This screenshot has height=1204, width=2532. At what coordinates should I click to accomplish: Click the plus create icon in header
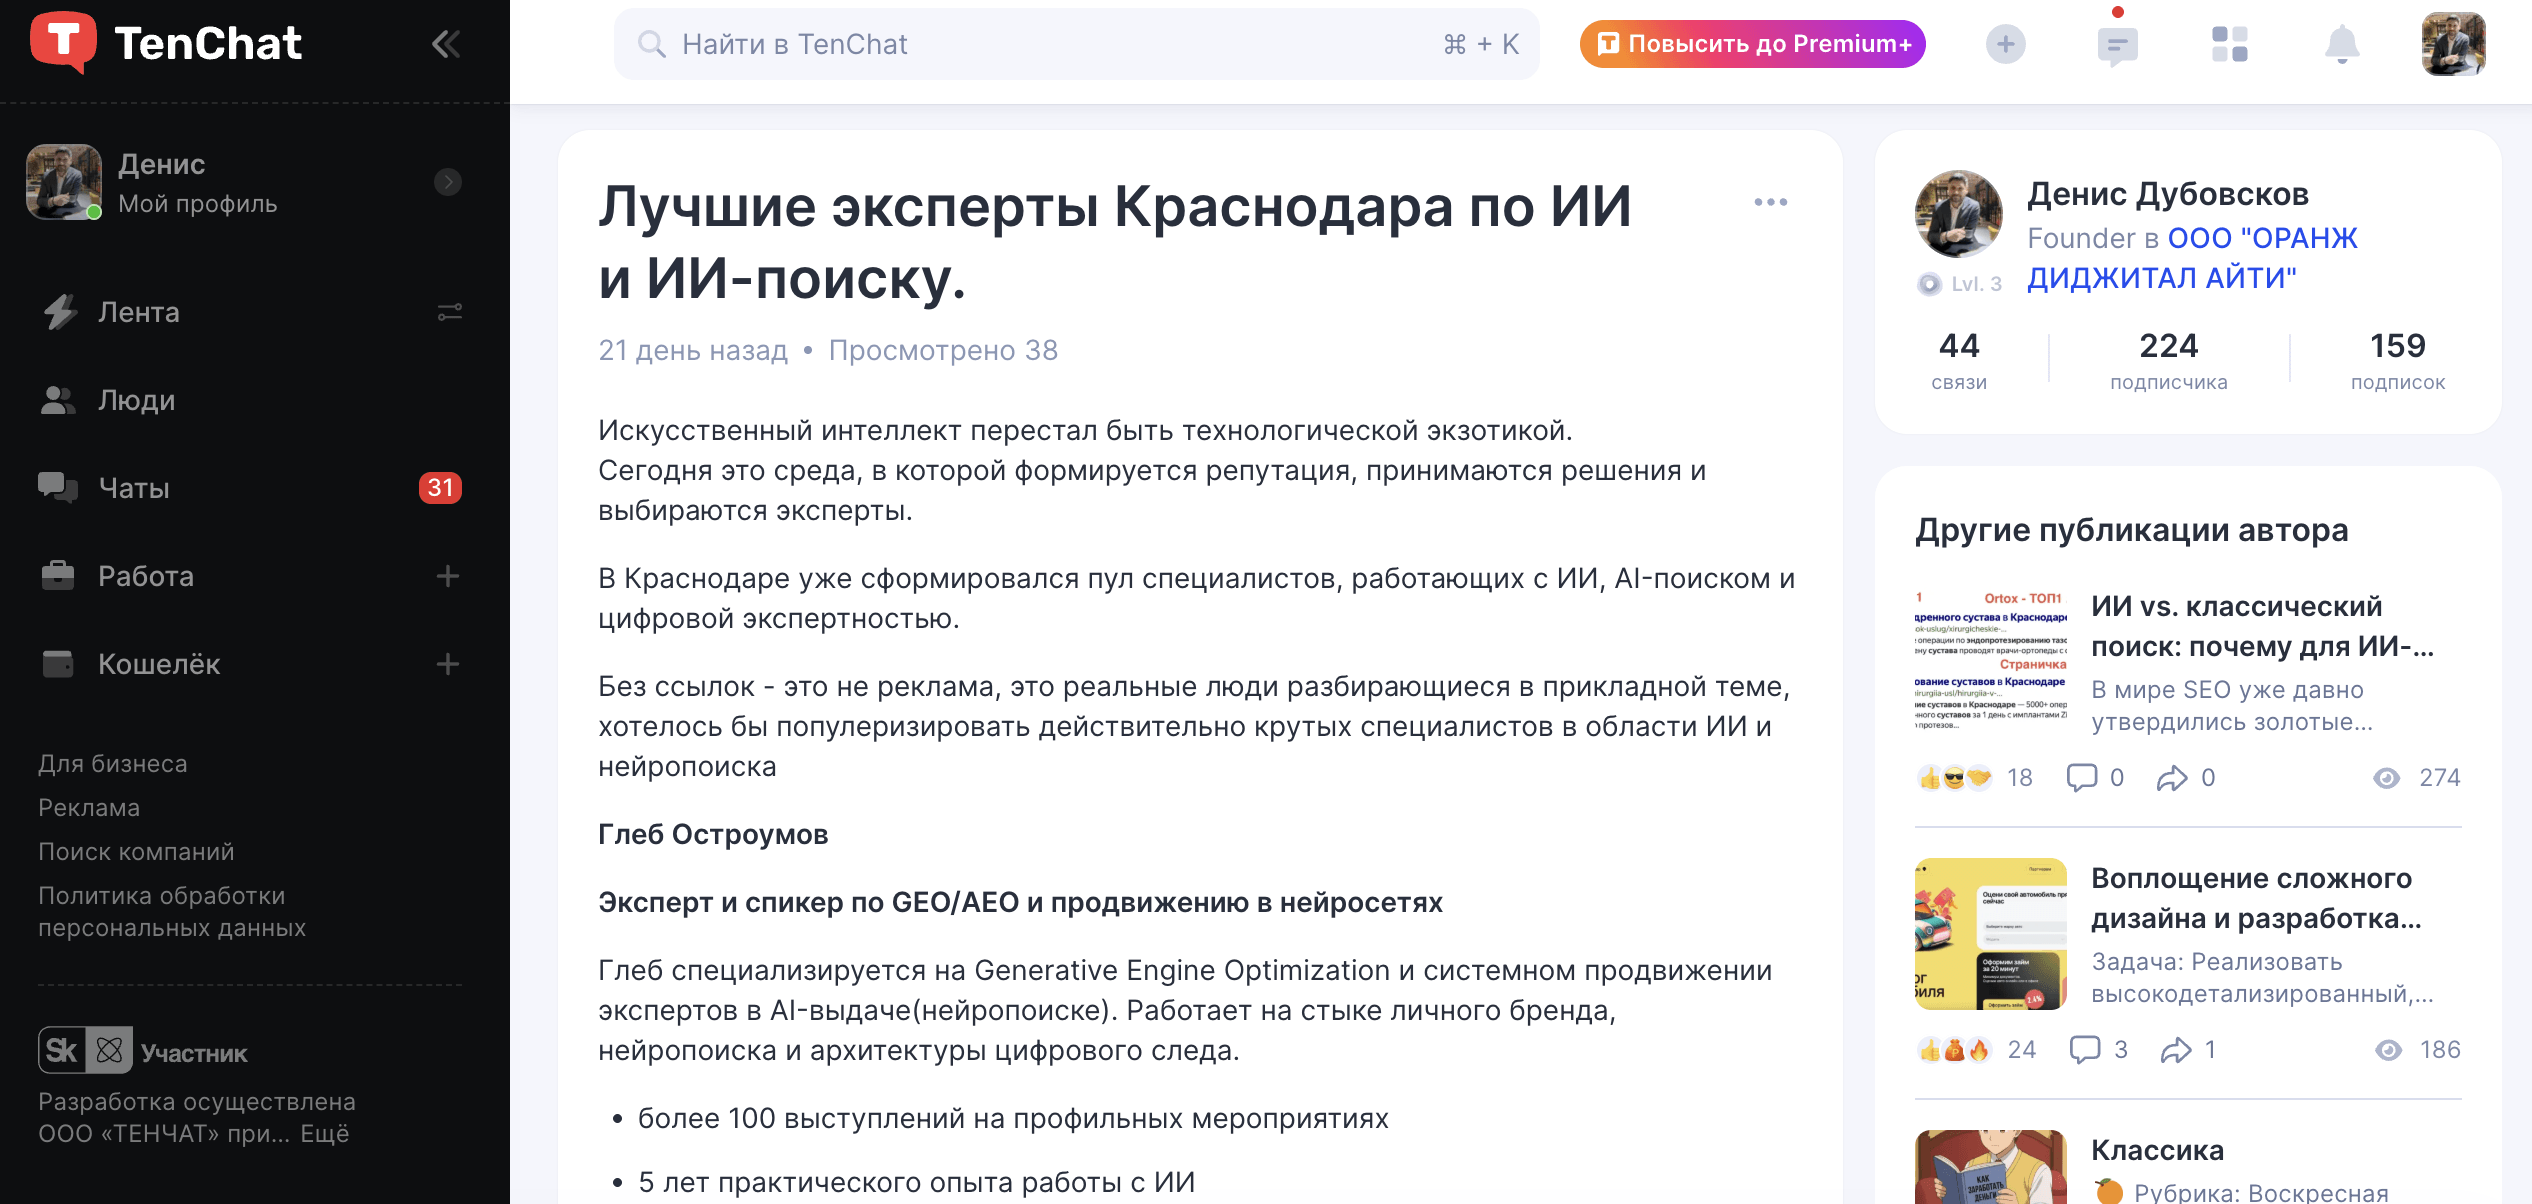2005,44
